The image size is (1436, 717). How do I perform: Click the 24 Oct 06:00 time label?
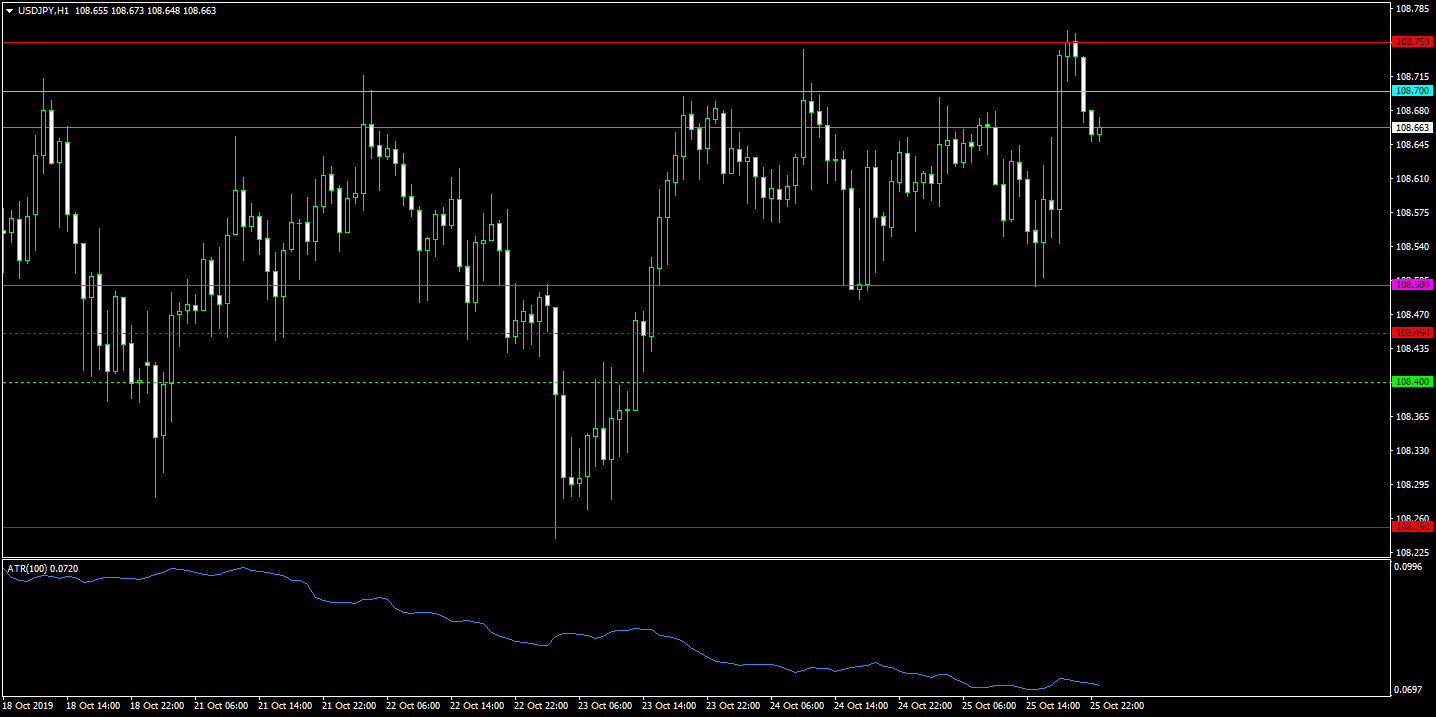797,706
